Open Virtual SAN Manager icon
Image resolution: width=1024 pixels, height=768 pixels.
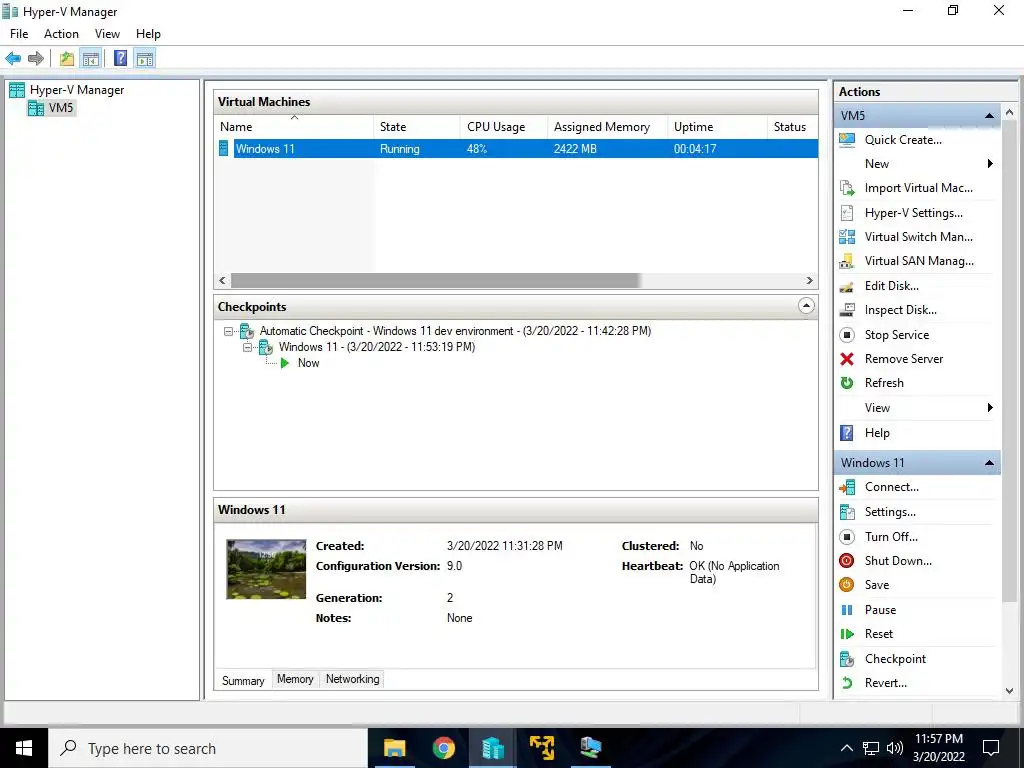[x=847, y=261]
